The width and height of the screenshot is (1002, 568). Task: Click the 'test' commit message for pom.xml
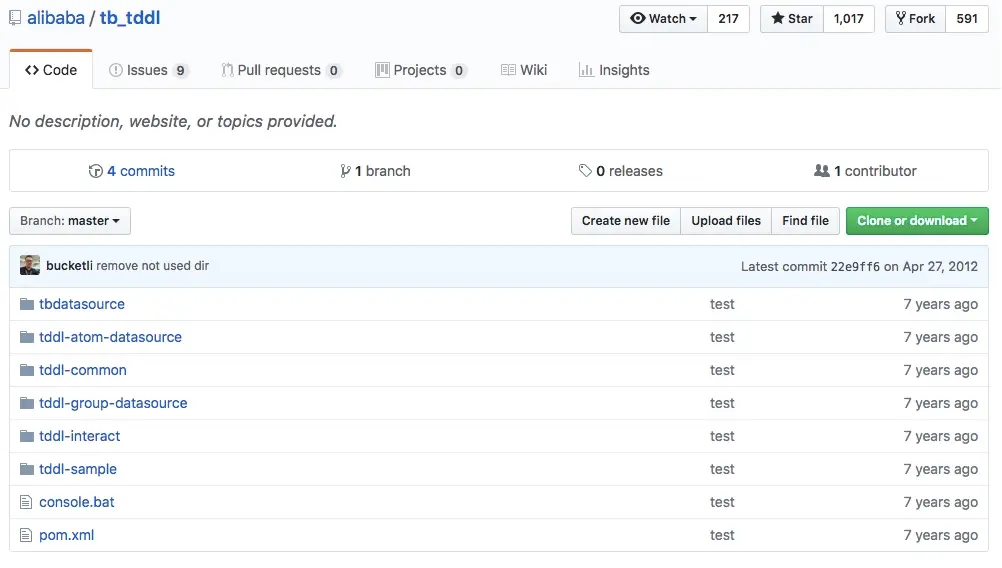coord(722,535)
